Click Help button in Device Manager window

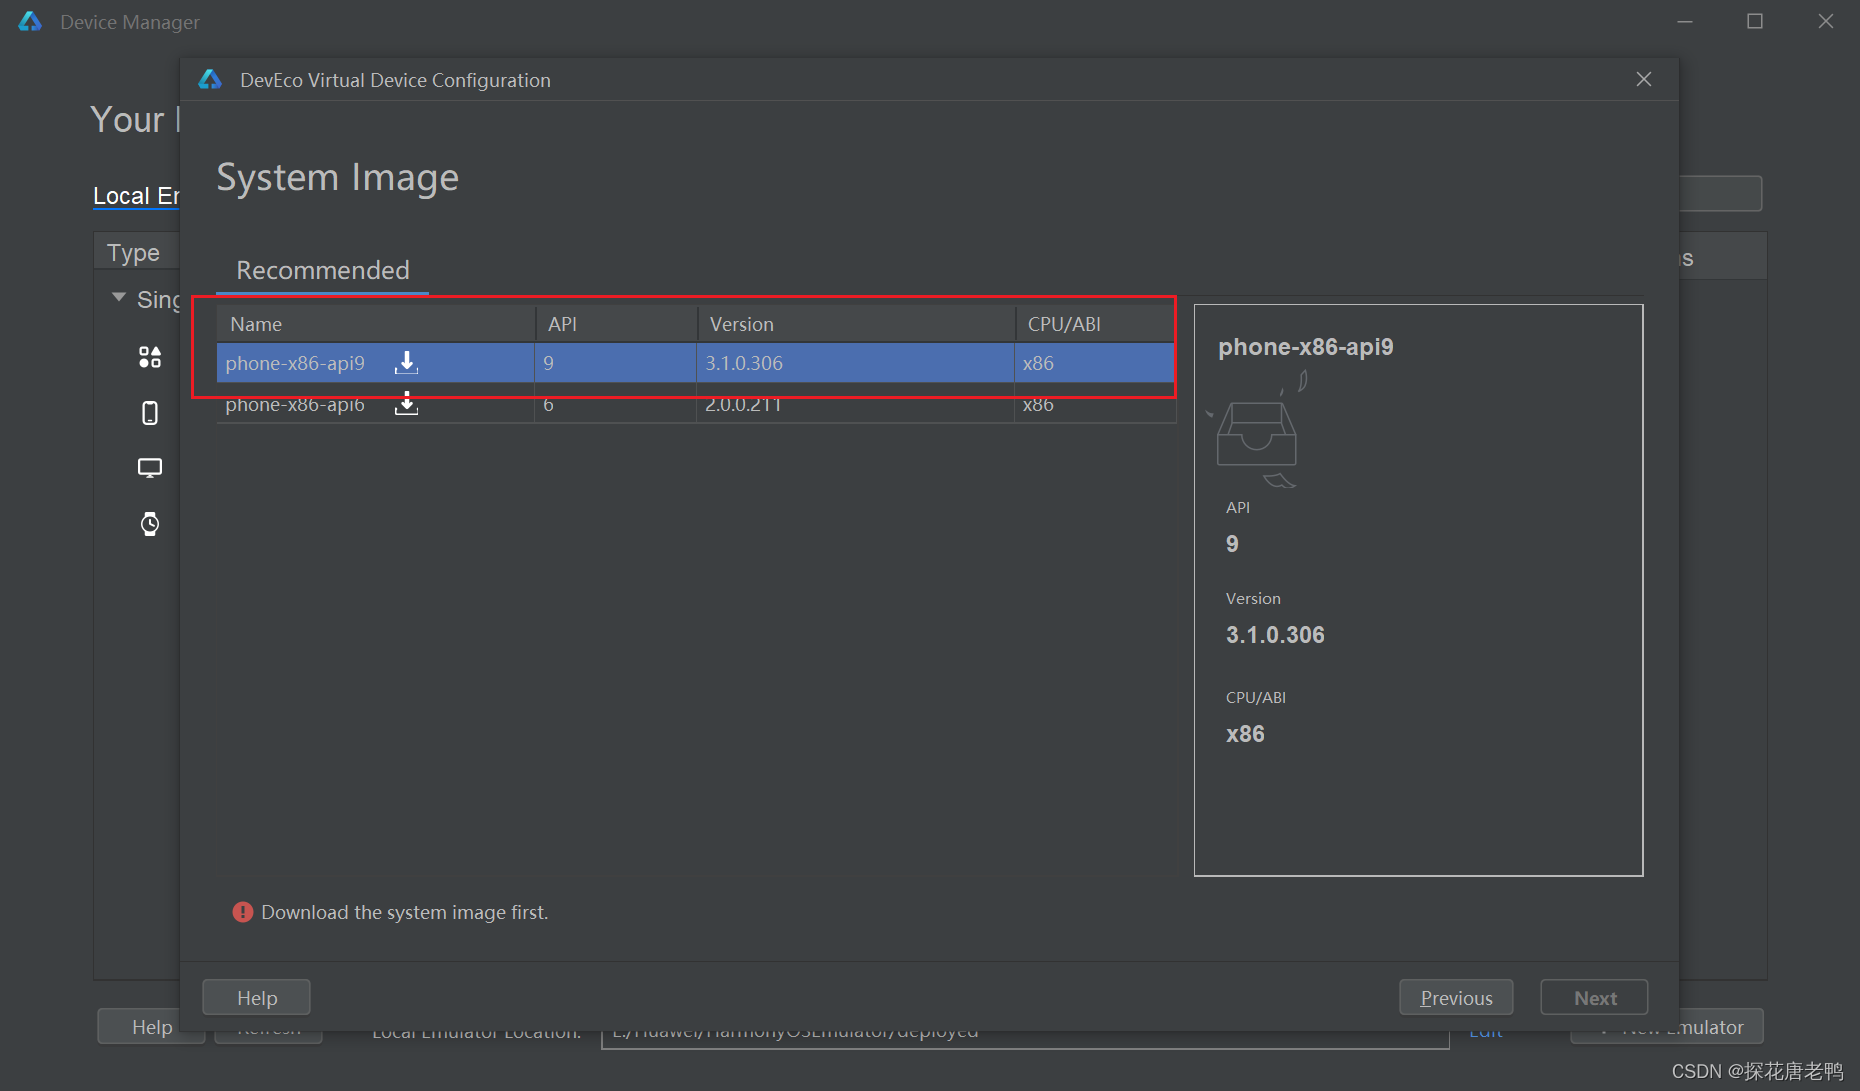(x=151, y=1027)
